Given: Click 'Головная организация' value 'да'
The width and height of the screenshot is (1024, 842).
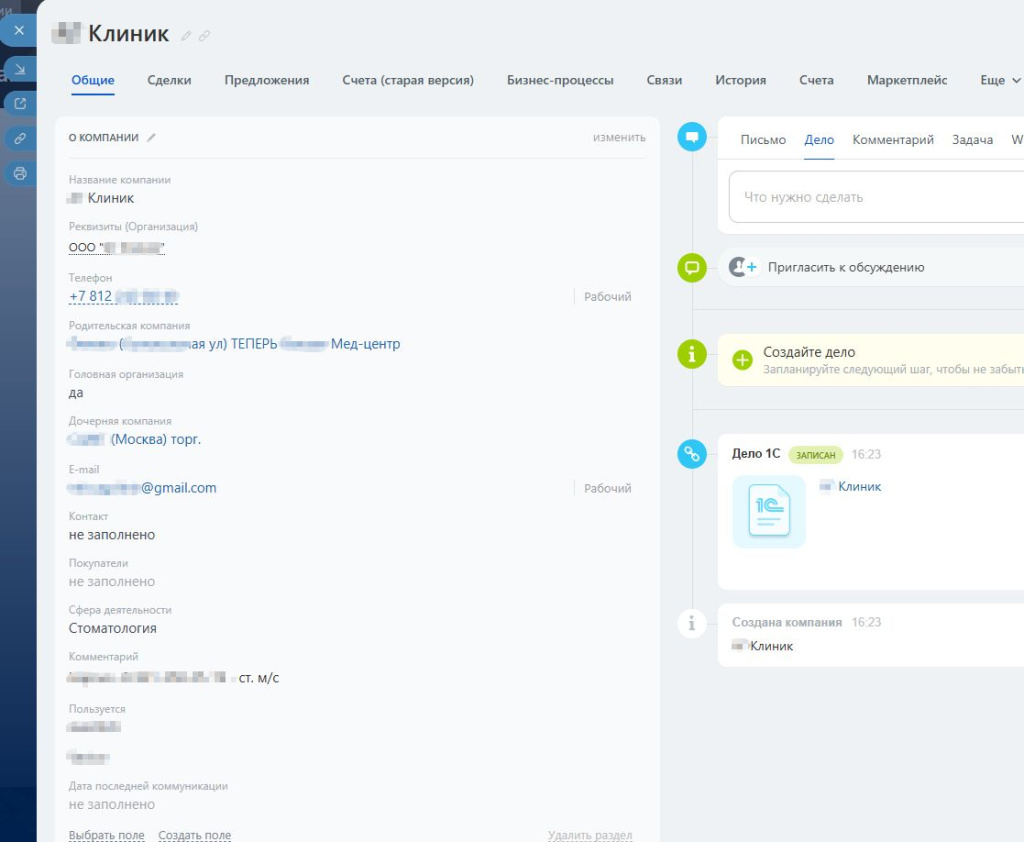Looking at the screenshot, I should [76, 393].
